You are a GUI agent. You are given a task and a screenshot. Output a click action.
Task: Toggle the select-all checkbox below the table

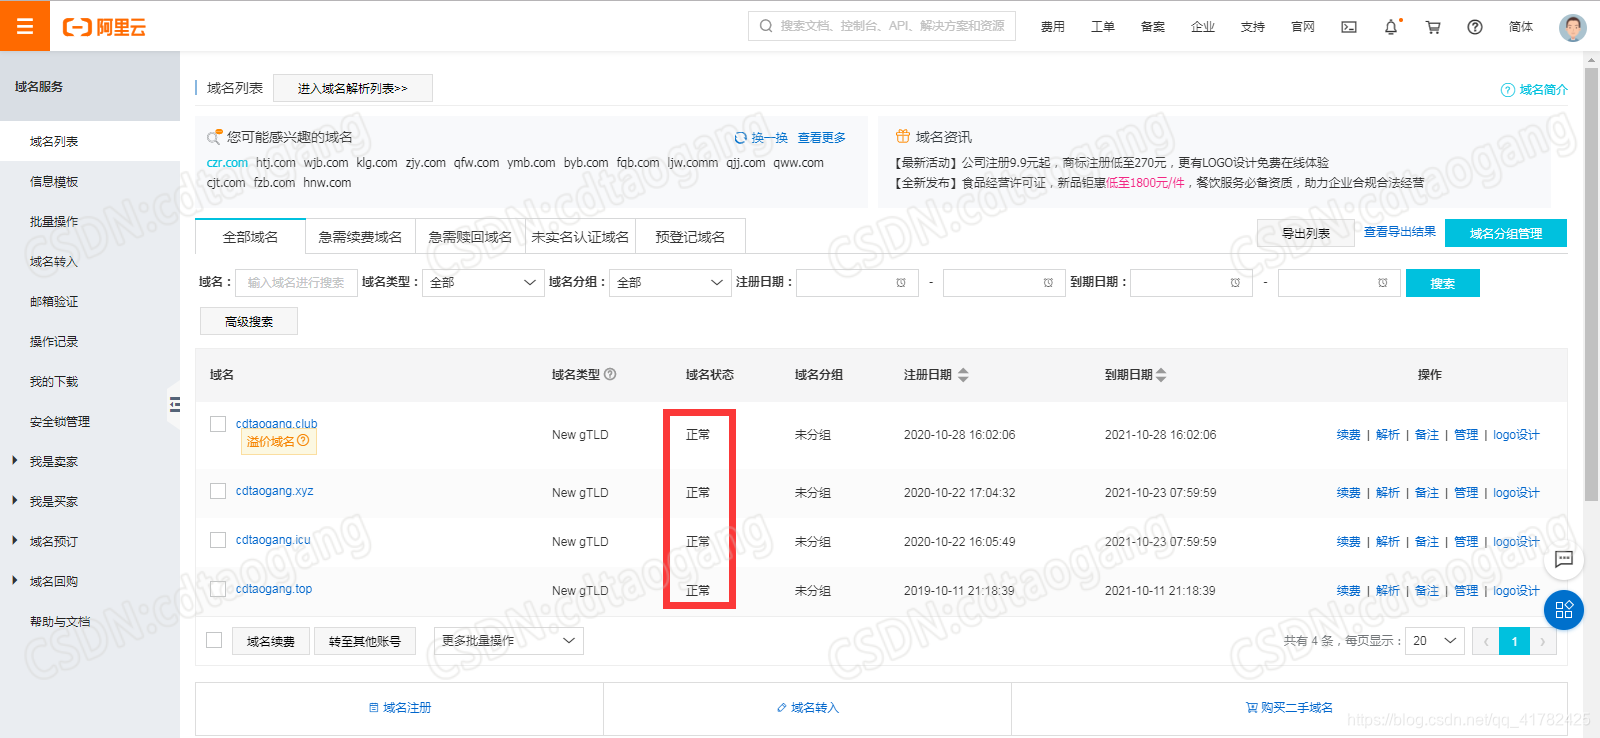(214, 640)
